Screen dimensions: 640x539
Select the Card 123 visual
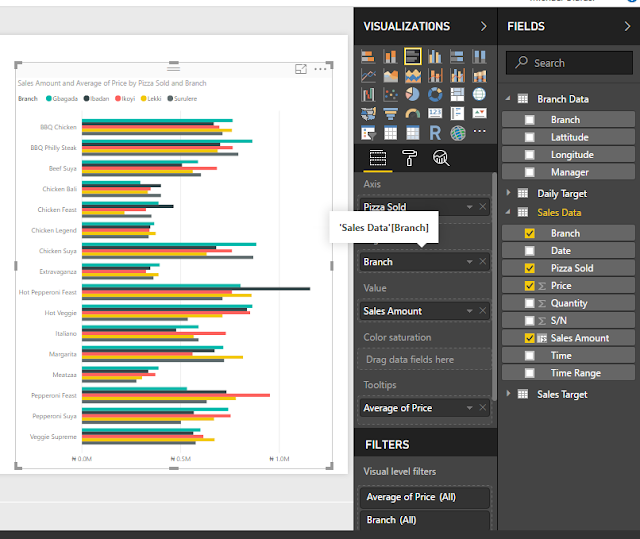point(435,113)
